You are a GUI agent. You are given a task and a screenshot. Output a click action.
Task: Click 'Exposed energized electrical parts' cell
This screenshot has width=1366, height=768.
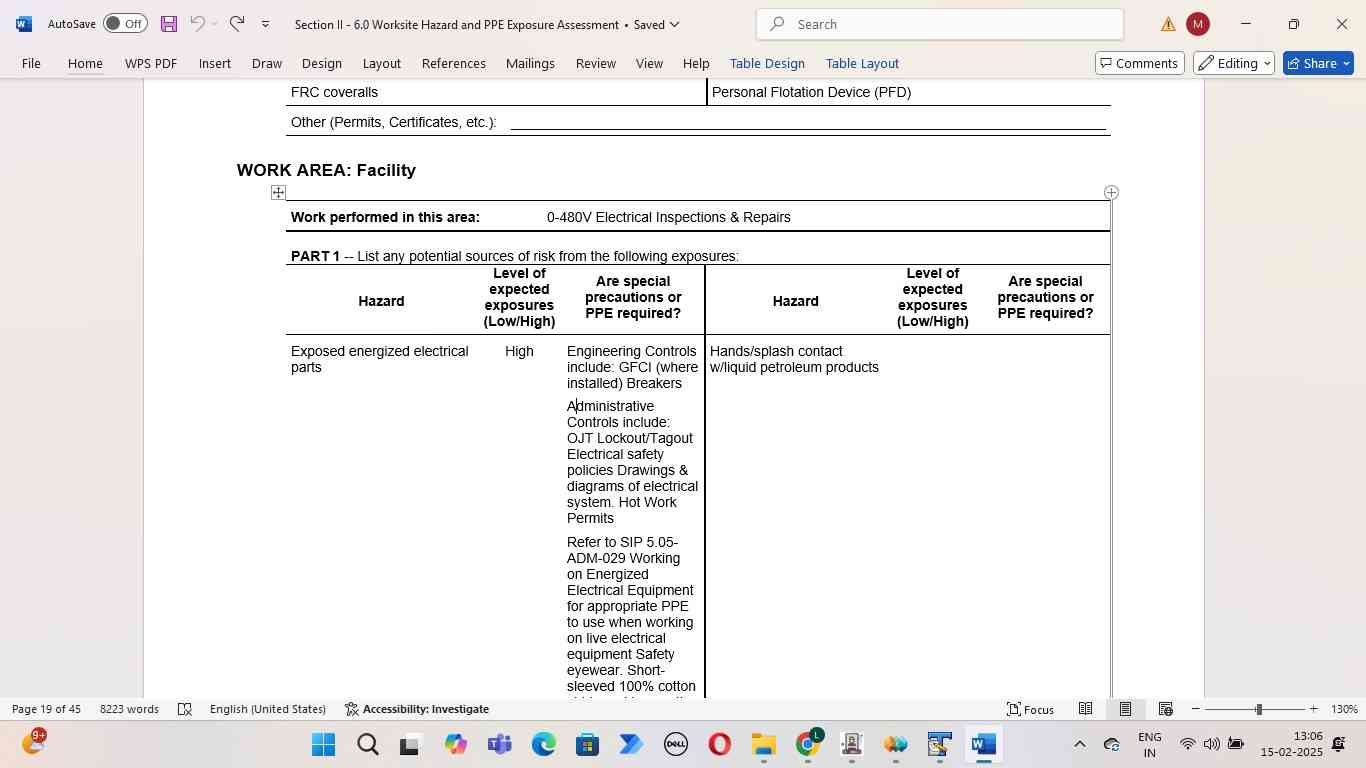point(380,359)
